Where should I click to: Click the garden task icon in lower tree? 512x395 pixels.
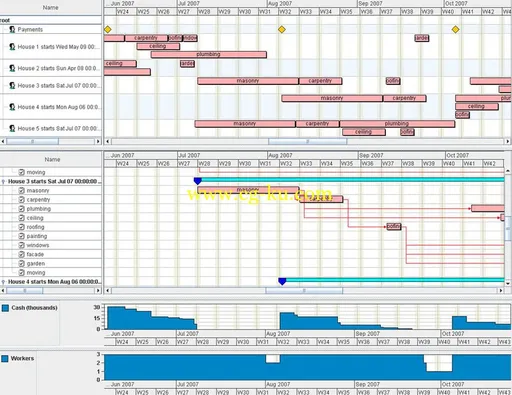point(22,263)
